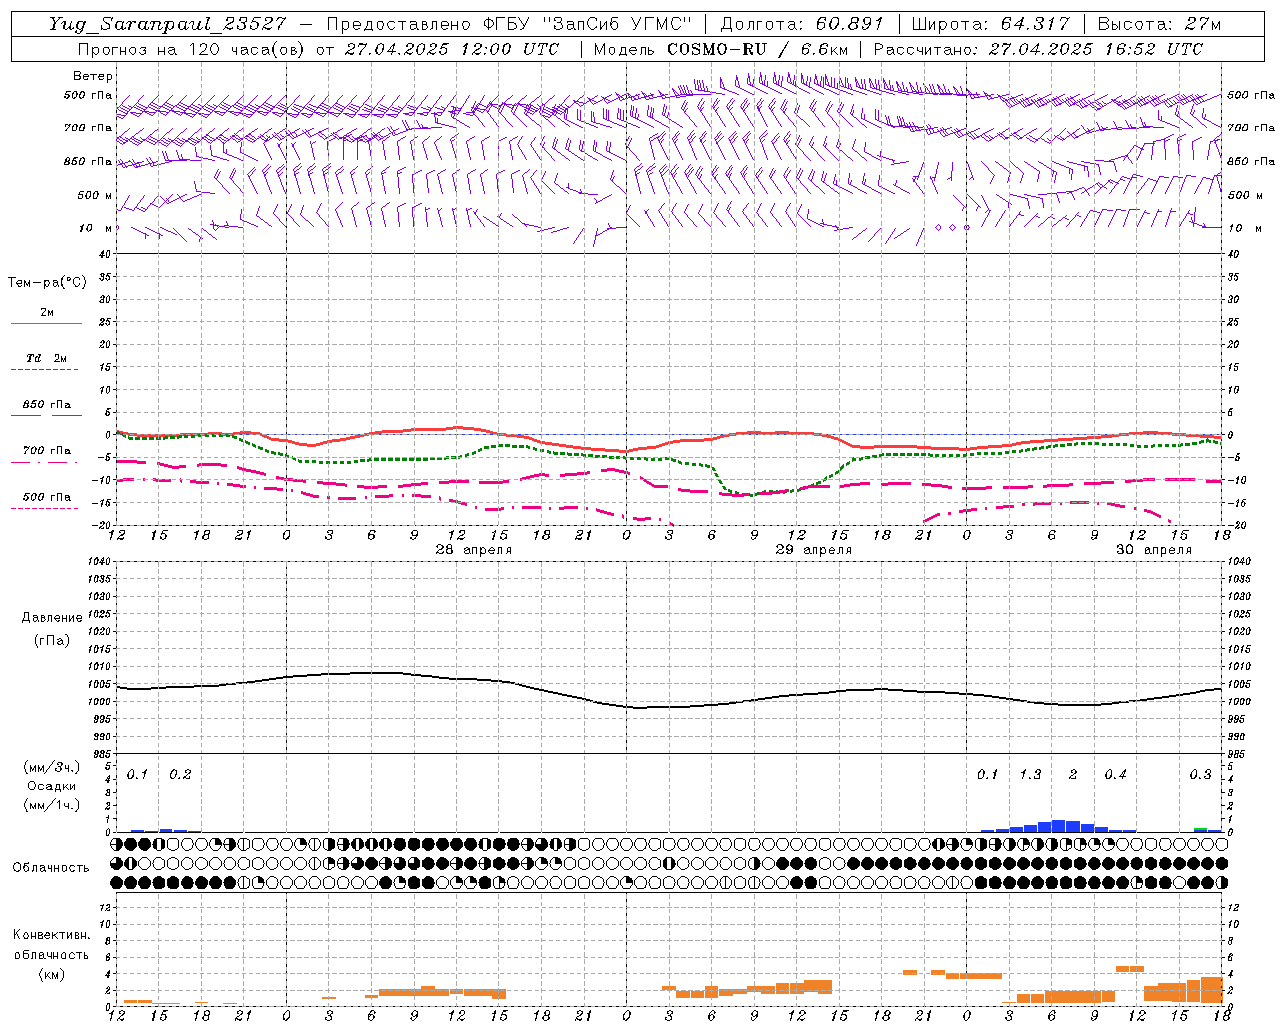Click the forecast line Прогноз на 120 часа(ов)
1280x1024 pixels.
point(192,49)
